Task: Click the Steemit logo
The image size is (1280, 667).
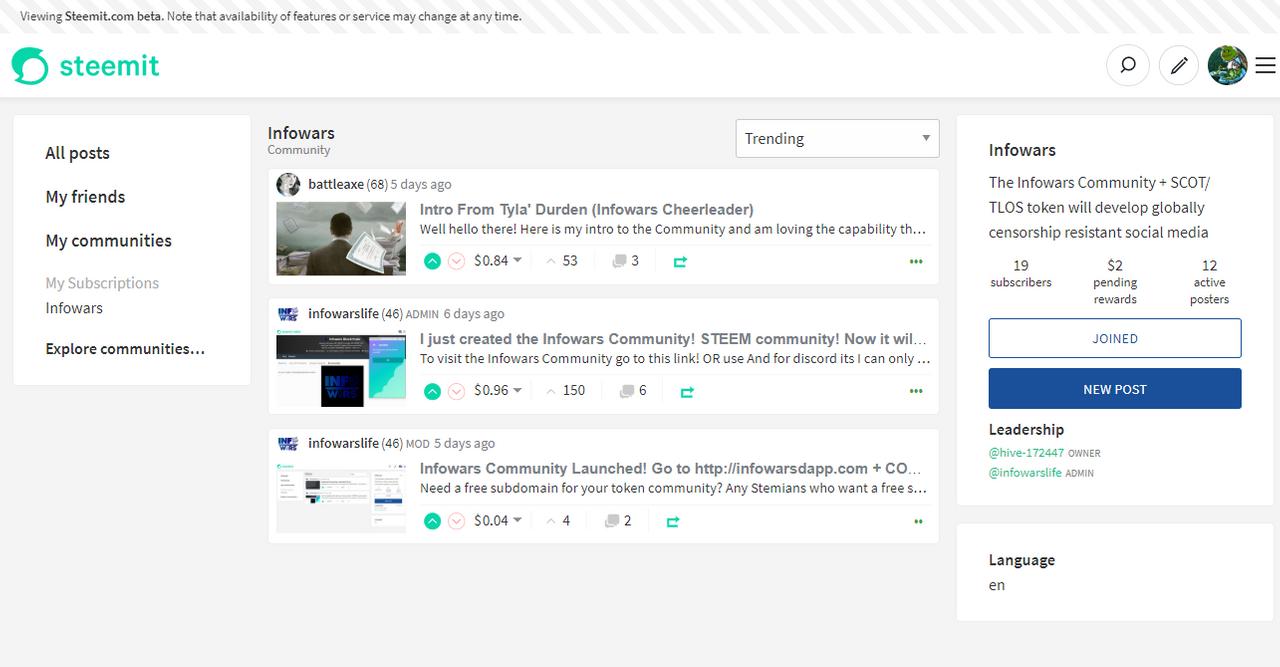Action: pos(86,66)
